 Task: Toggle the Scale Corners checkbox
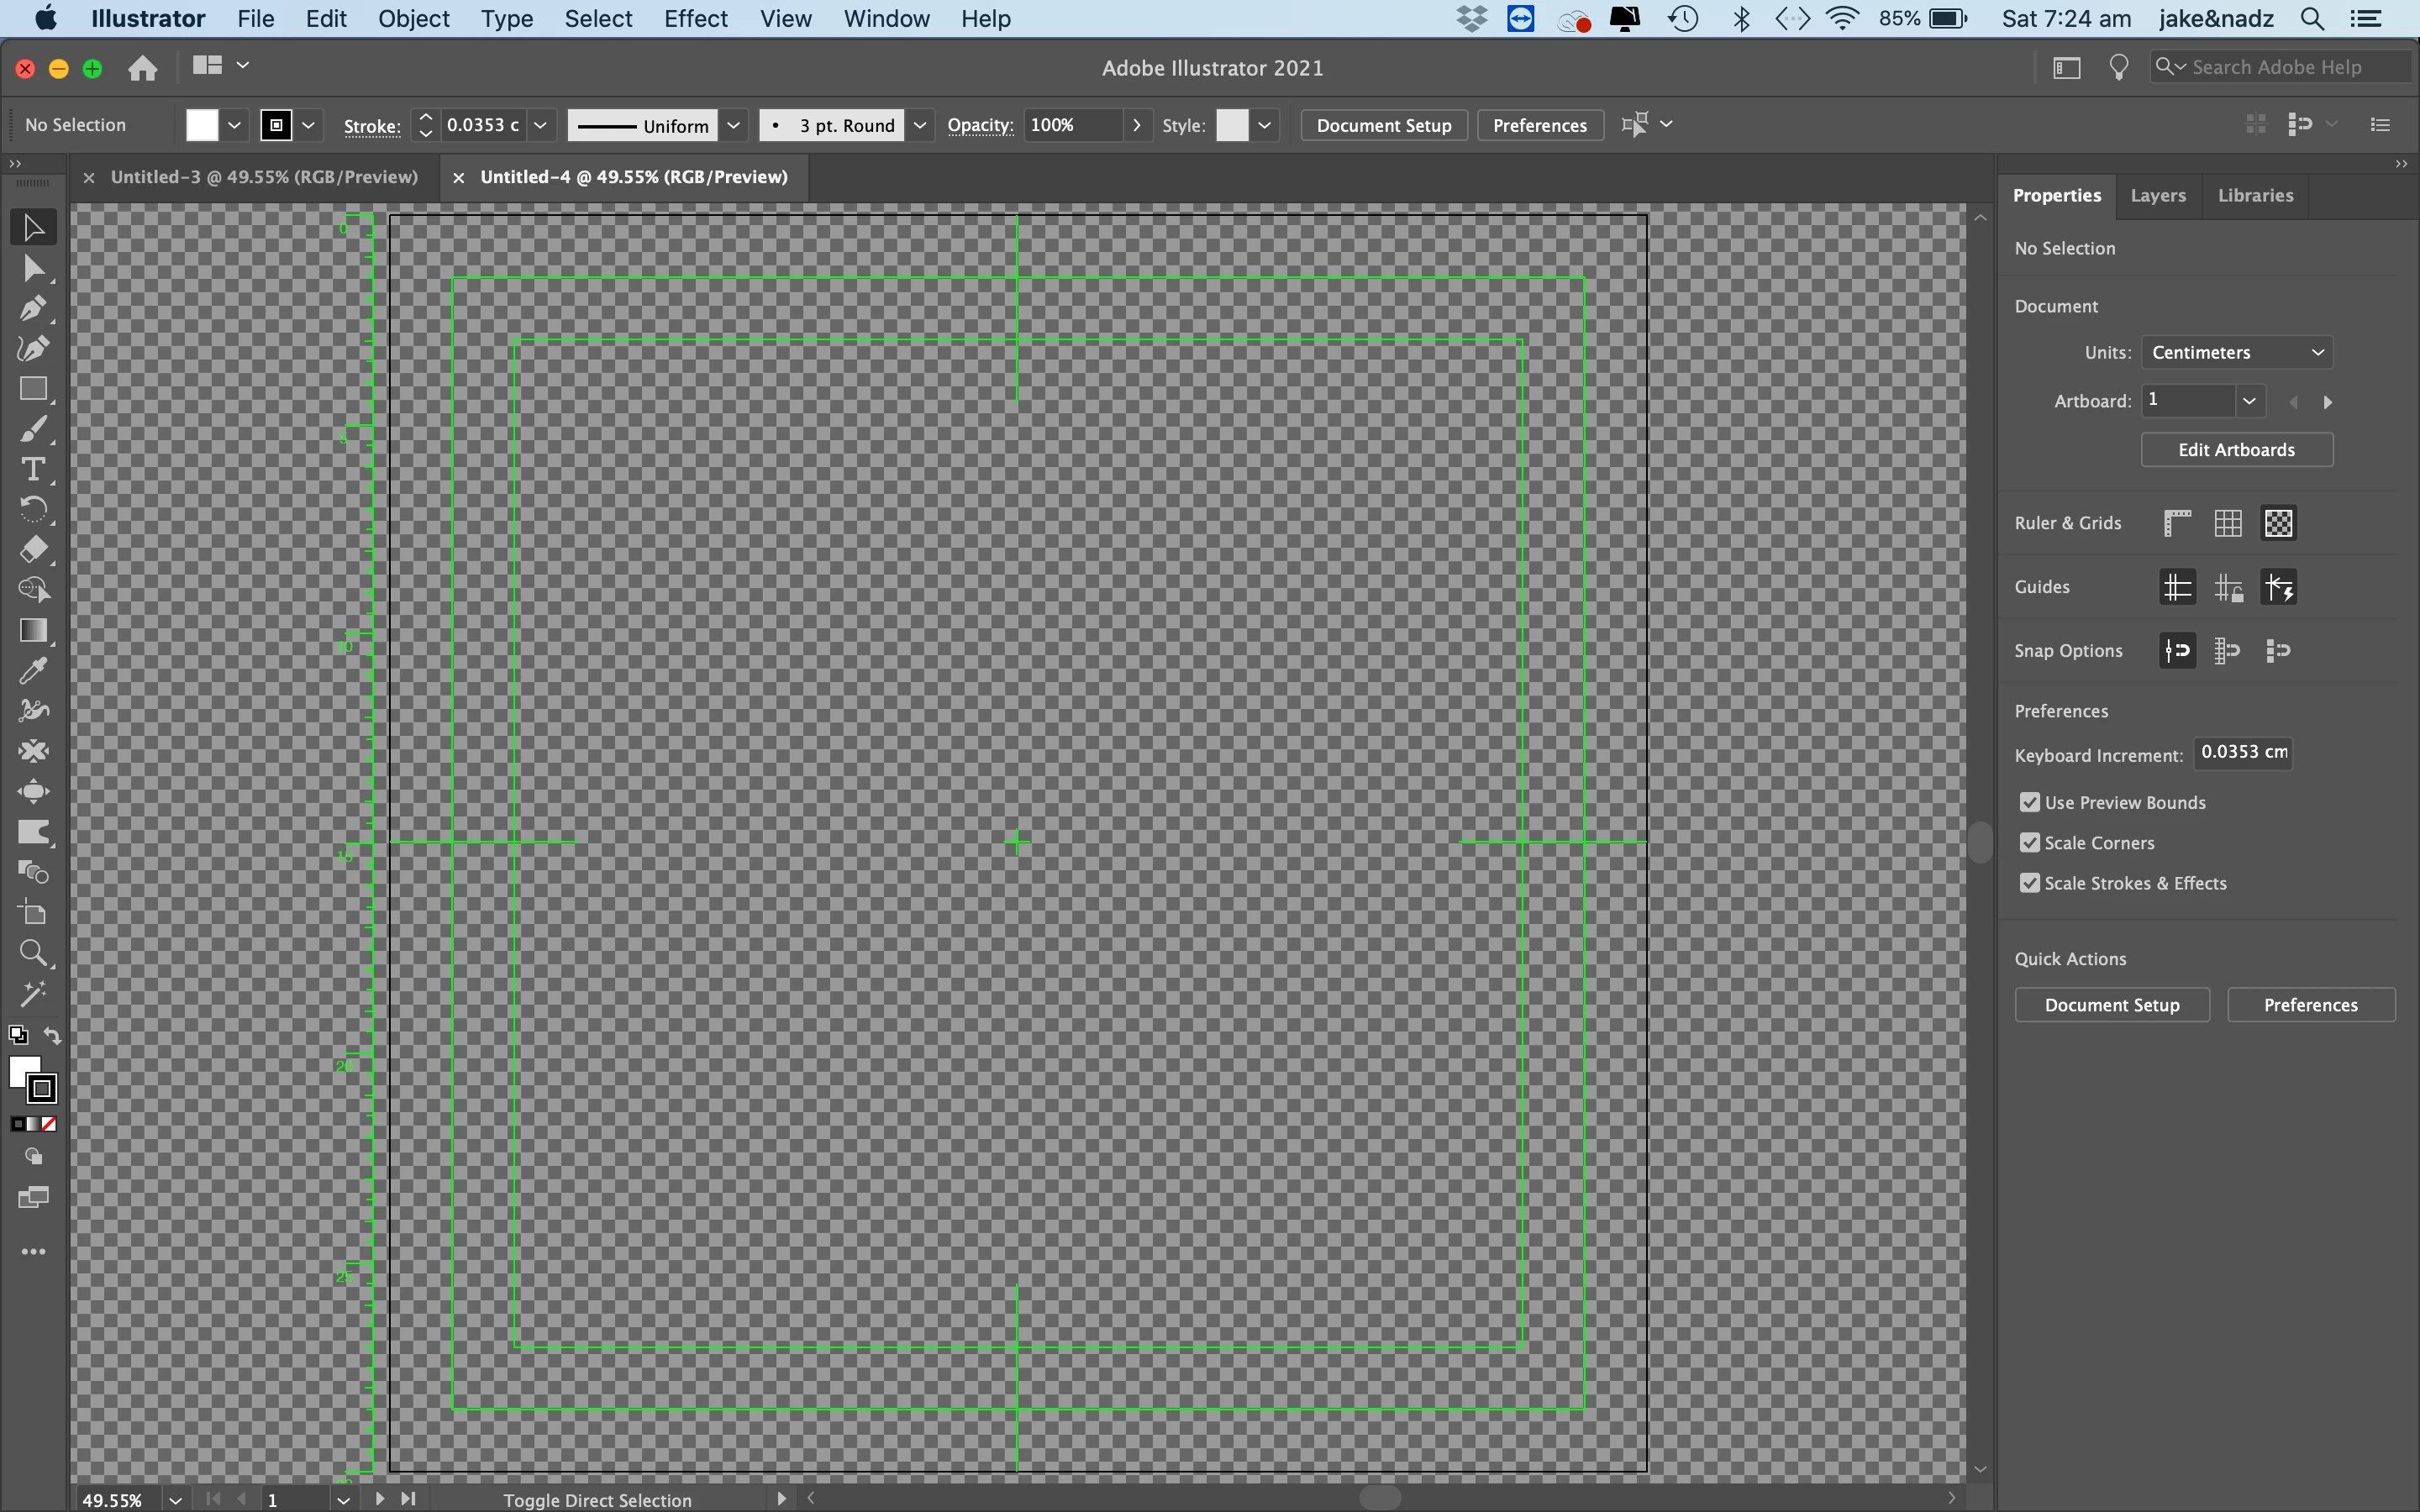(2029, 843)
